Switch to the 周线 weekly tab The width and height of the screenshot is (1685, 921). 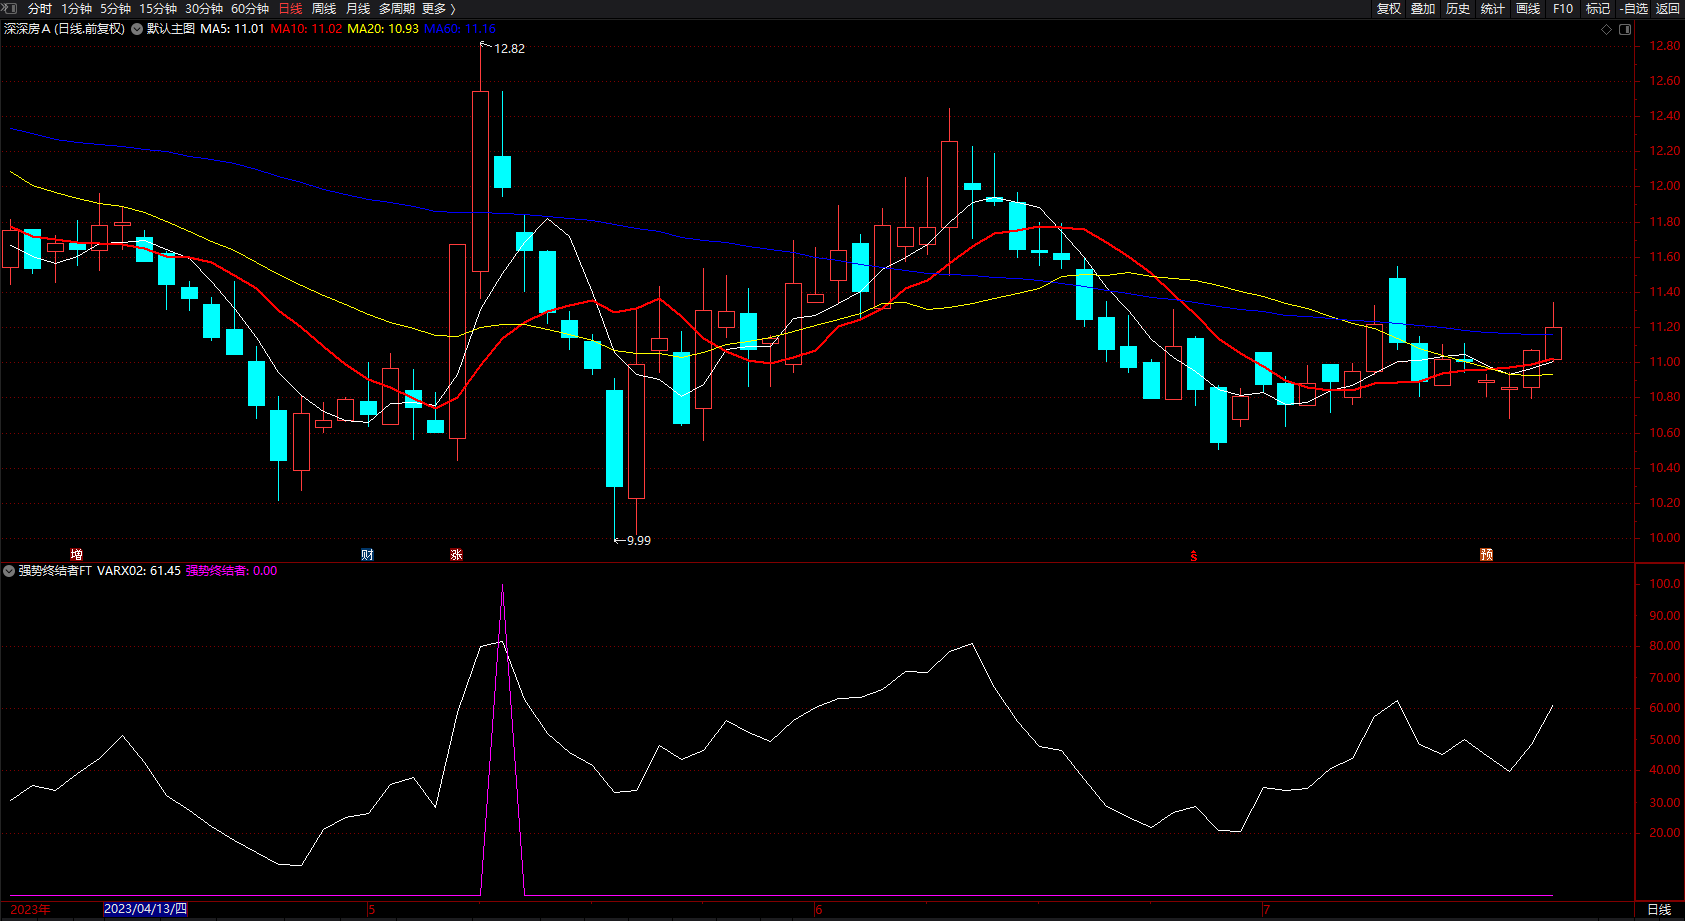coord(324,9)
